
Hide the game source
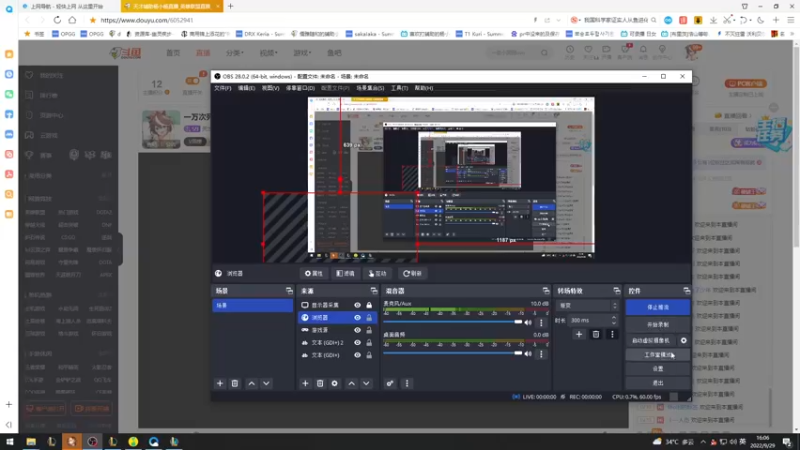[357, 330]
